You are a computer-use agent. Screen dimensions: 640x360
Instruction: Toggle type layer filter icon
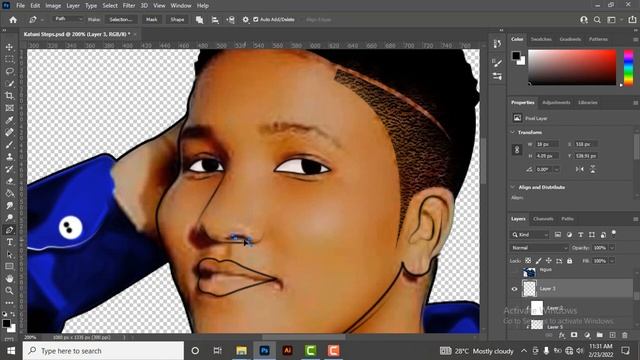[x=580, y=235]
